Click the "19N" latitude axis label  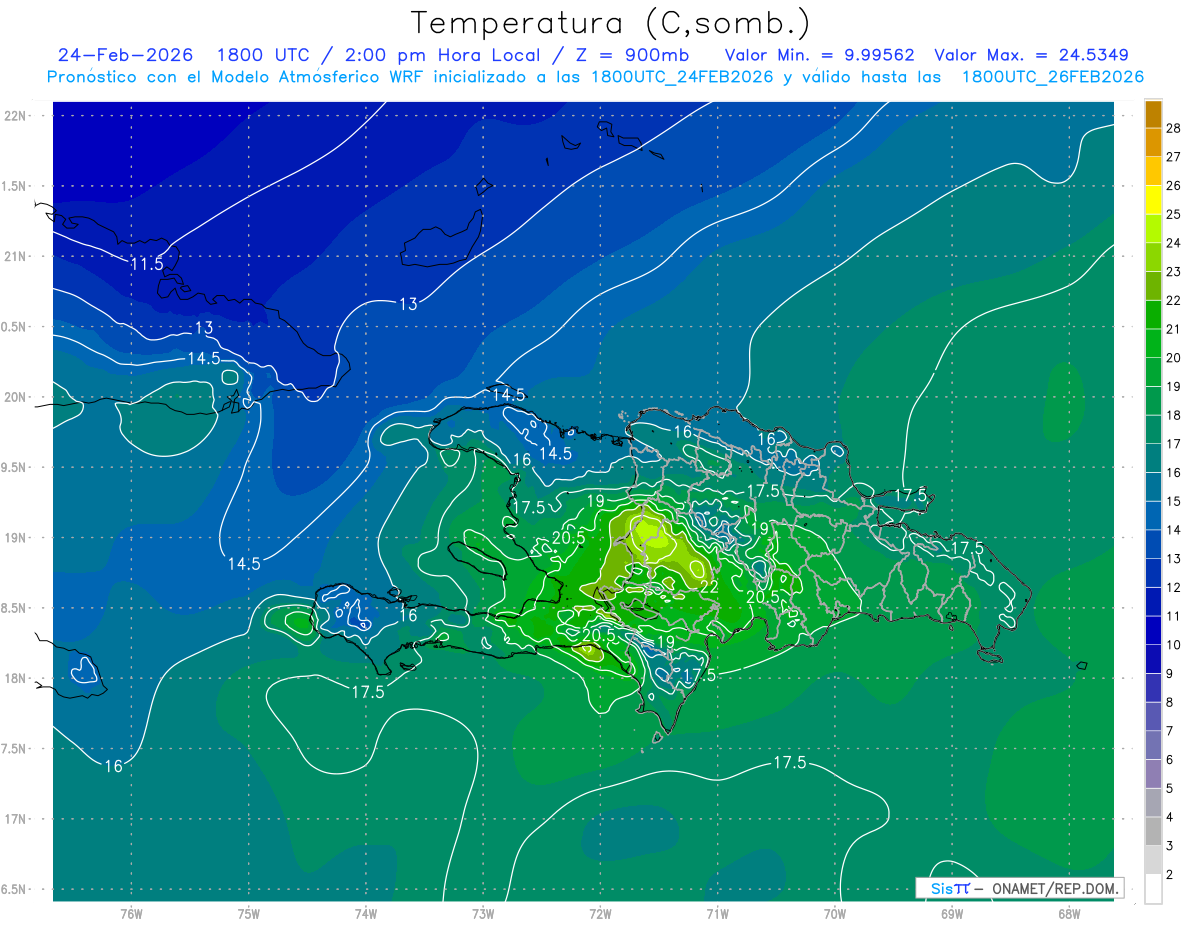(x=15, y=537)
